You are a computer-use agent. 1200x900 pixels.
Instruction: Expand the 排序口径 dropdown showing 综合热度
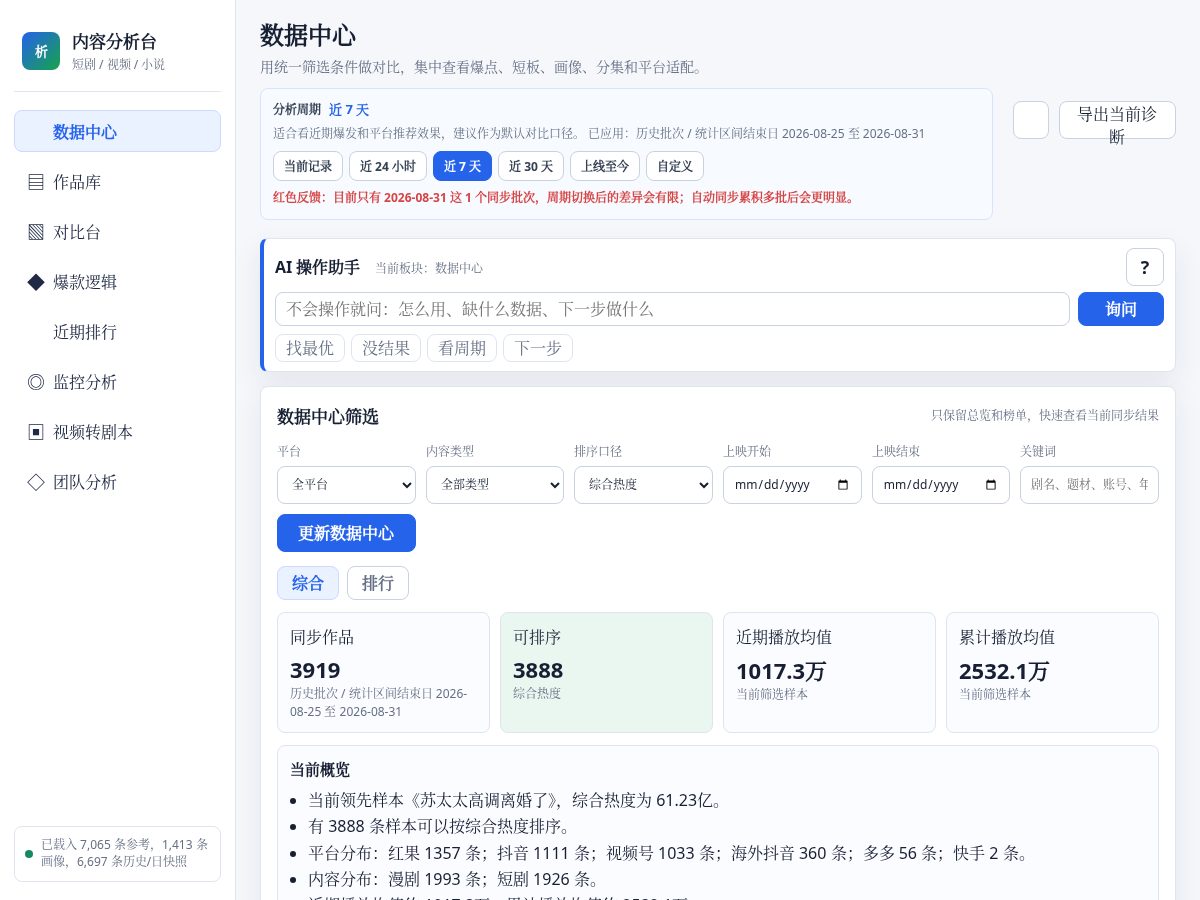(x=643, y=485)
